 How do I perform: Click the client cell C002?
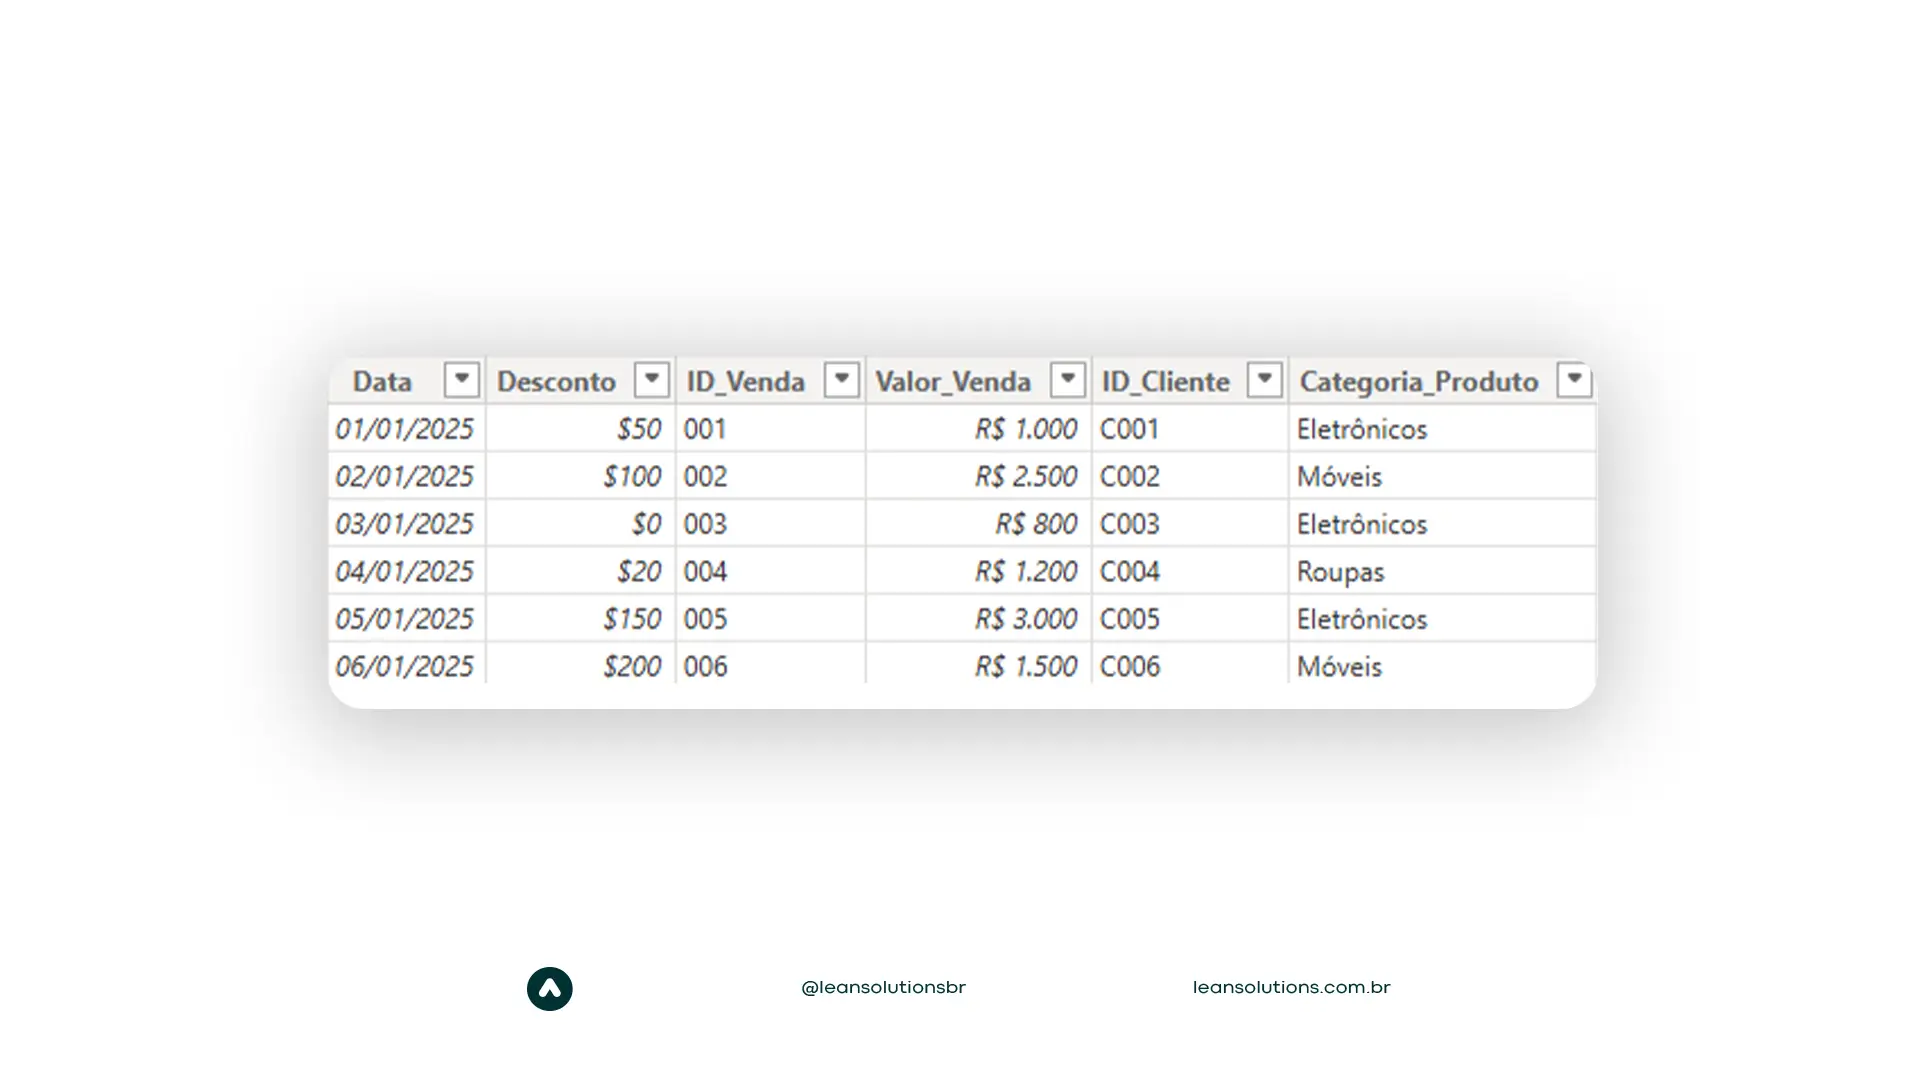click(x=1190, y=476)
